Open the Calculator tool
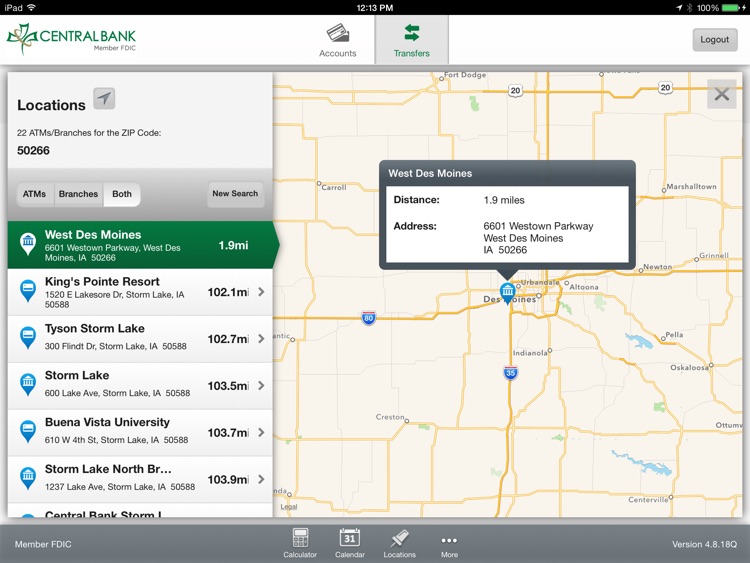The image size is (750, 563). [x=300, y=543]
